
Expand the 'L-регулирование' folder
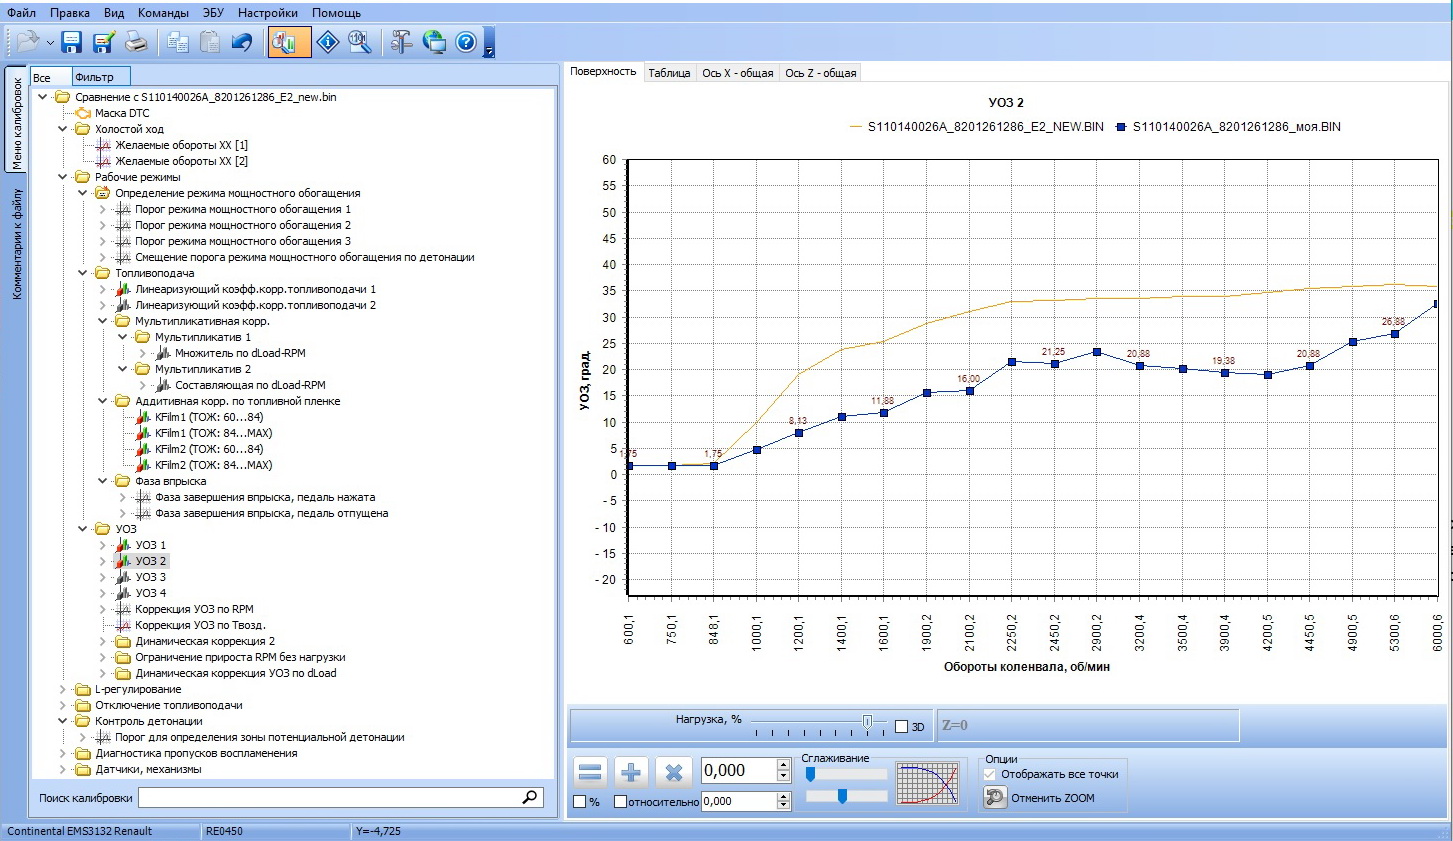[x=62, y=689]
